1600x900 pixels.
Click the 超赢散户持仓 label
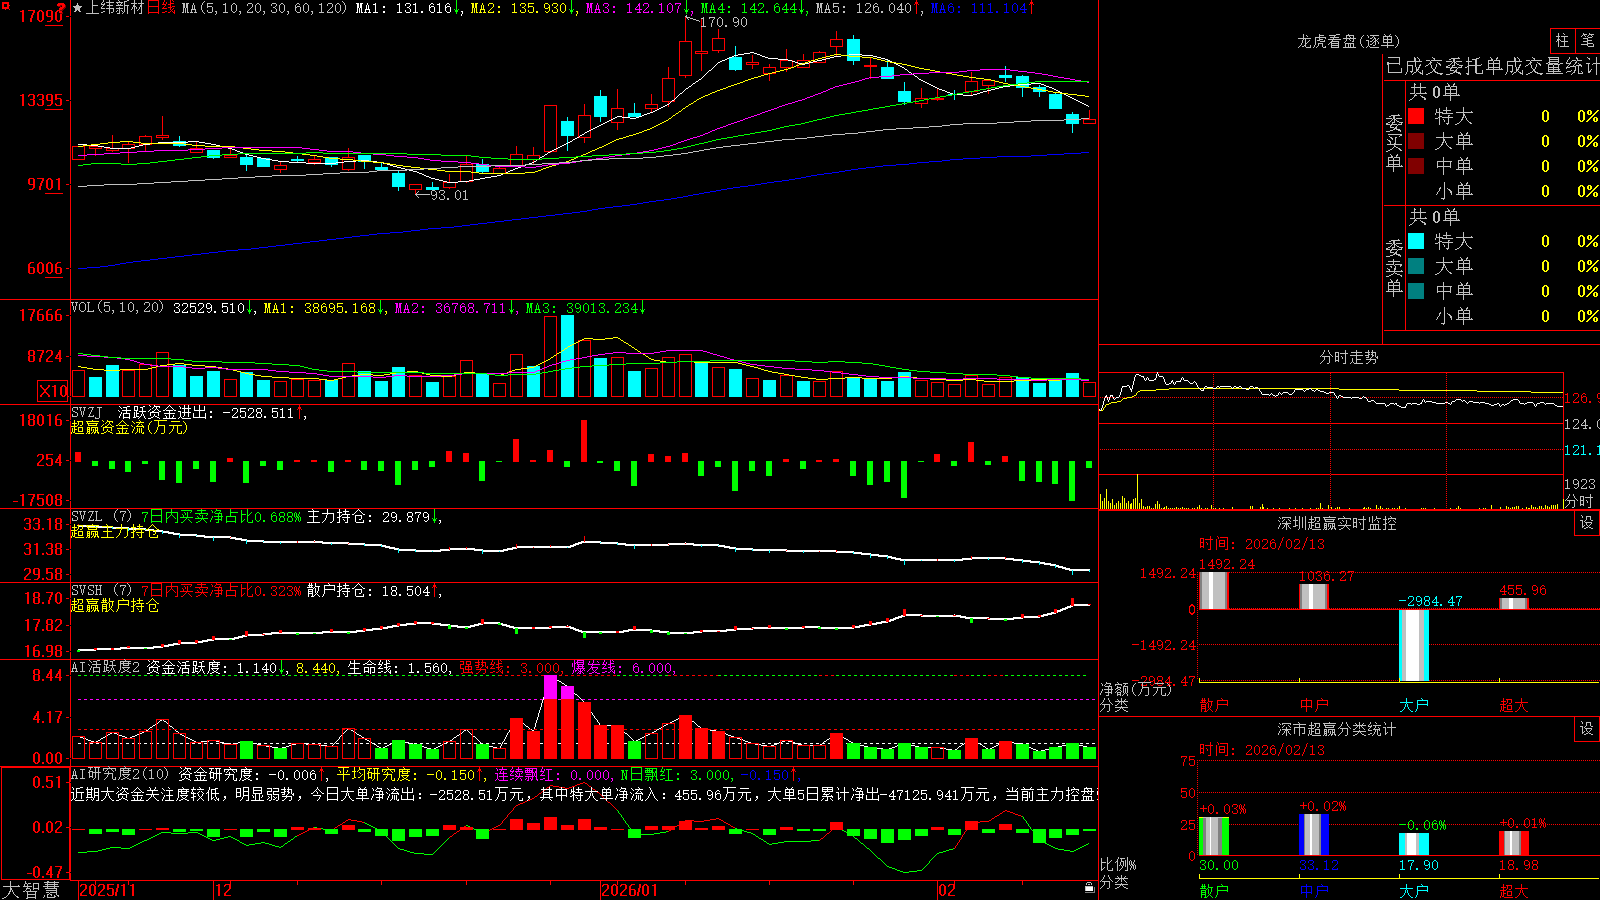pyautogui.click(x=115, y=606)
